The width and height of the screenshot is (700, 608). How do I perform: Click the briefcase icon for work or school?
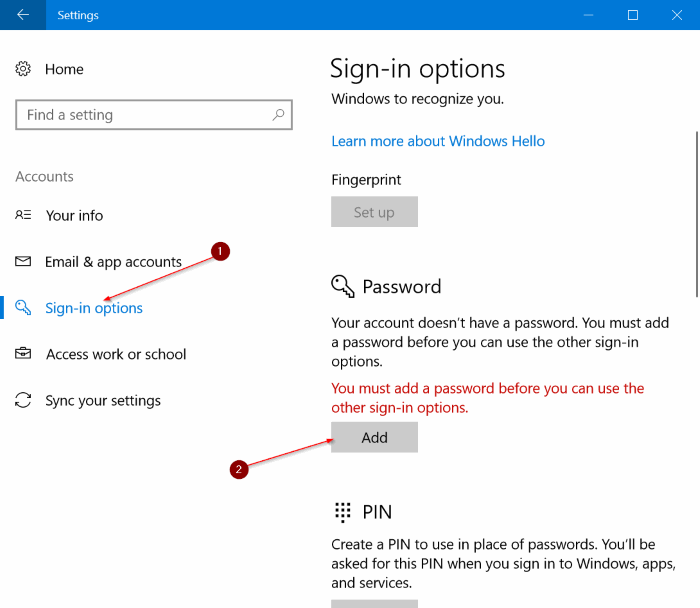23,353
